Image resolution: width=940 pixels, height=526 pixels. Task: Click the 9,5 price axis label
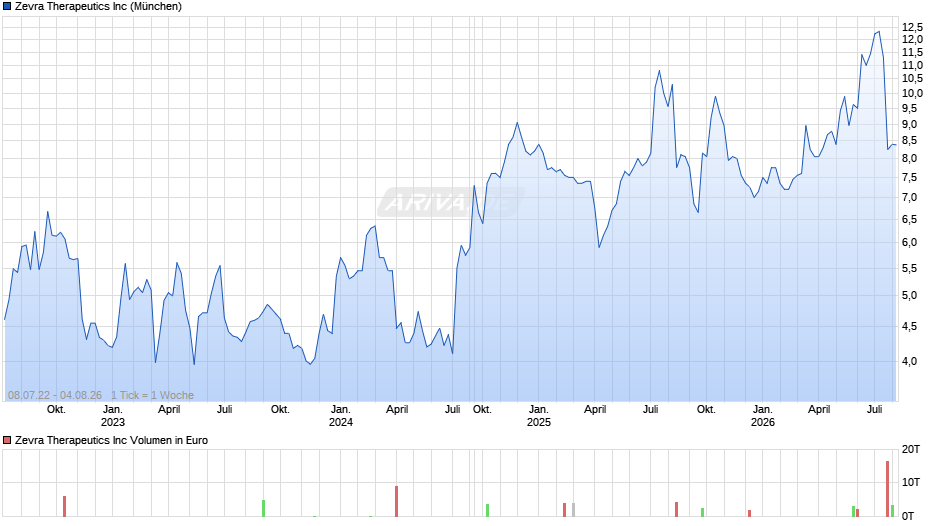pyautogui.click(x=909, y=109)
